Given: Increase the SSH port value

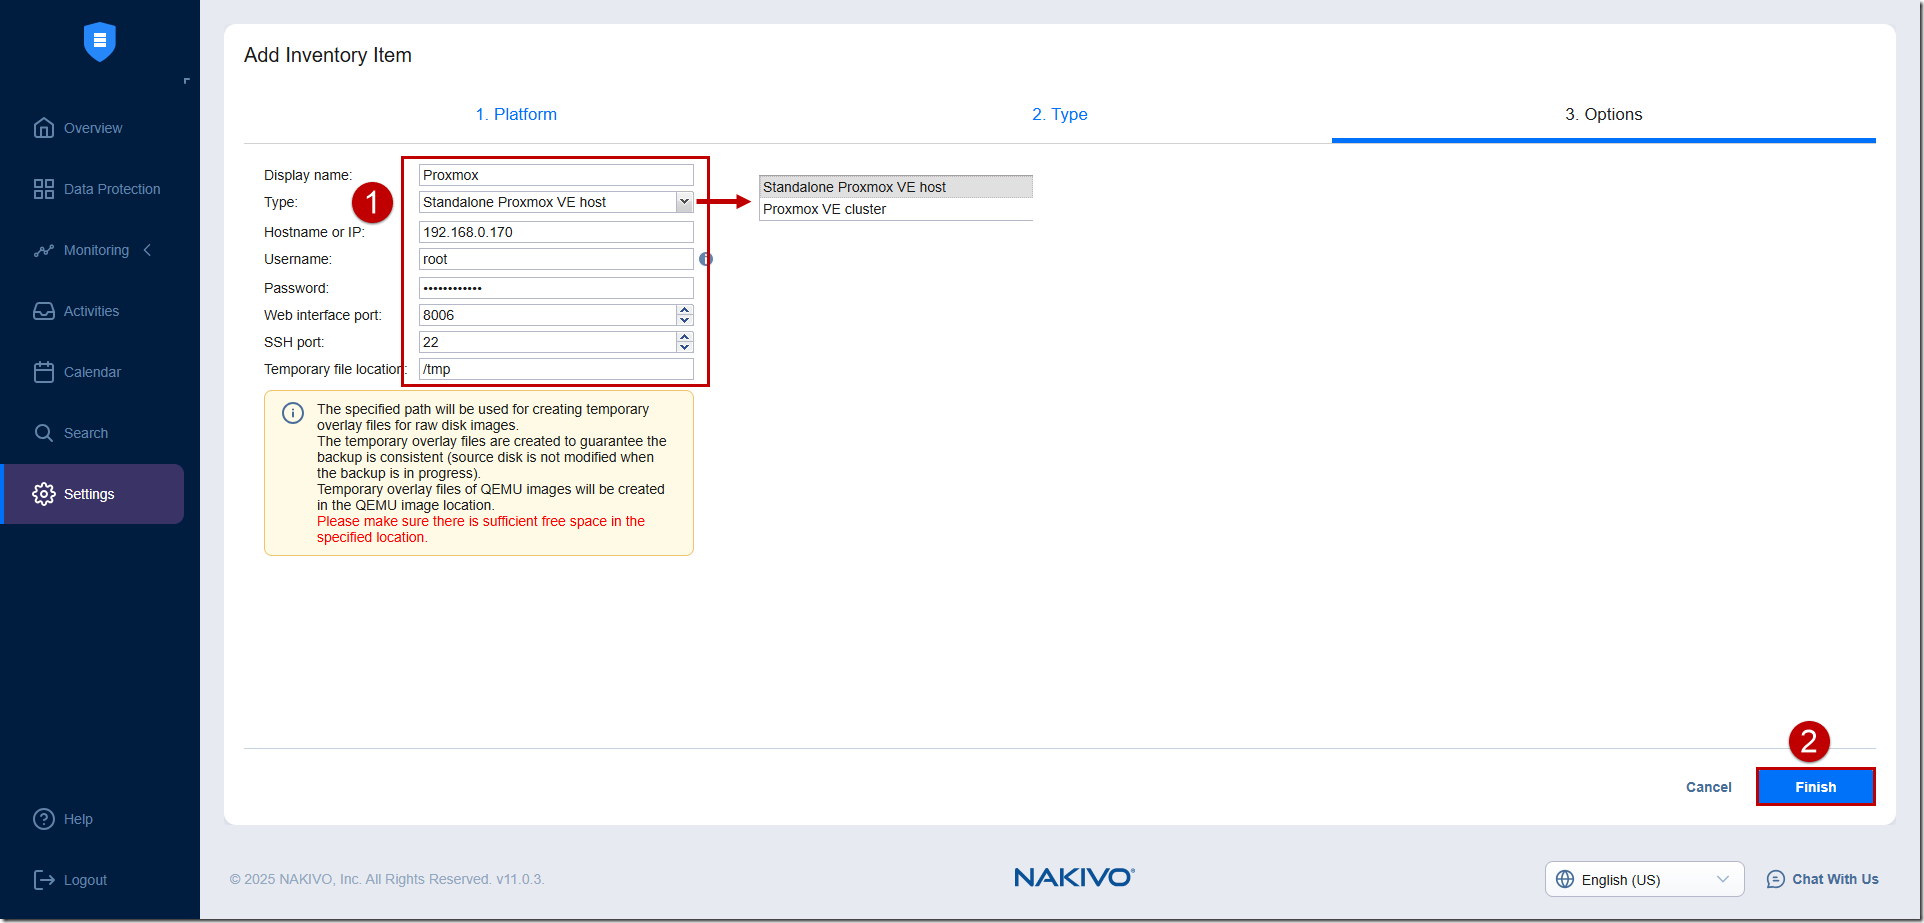Looking at the screenshot, I should [x=685, y=337].
